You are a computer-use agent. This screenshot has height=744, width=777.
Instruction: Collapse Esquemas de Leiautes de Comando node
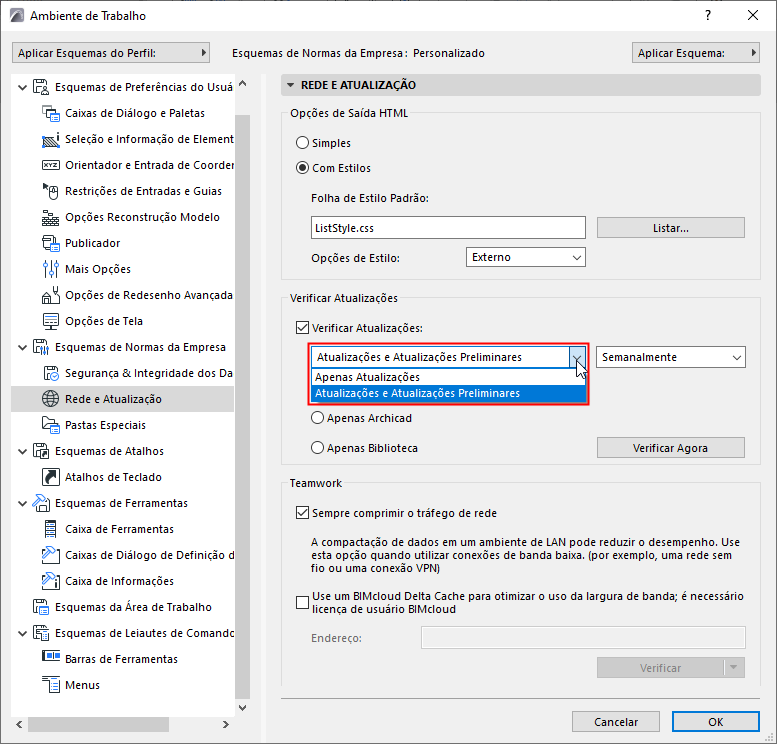pyautogui.click(x=22, y=633)
